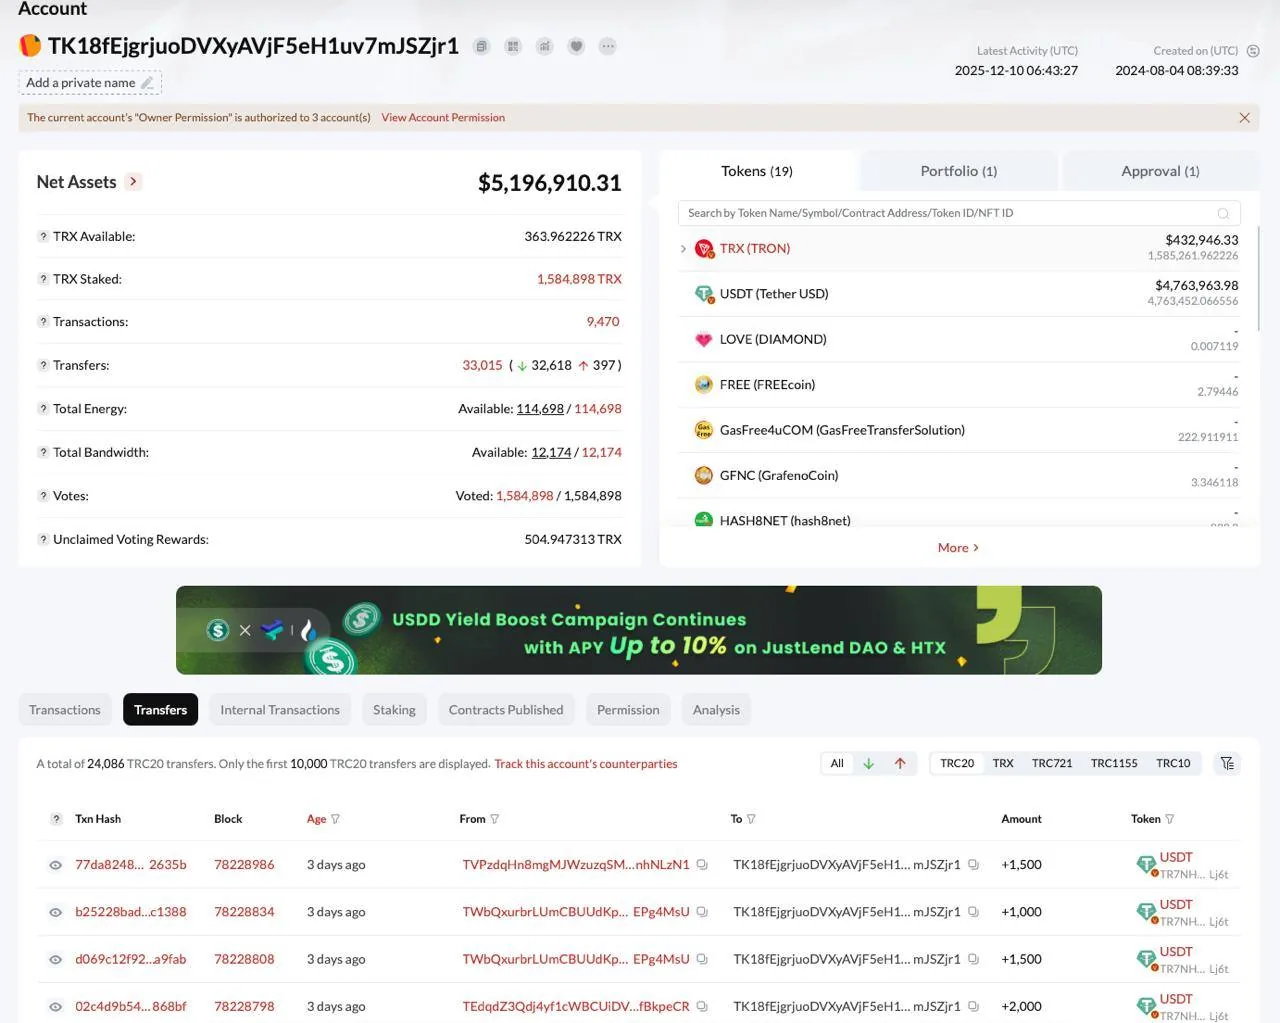Open the Age column filter
This screenshot has width=1280, height=1023.
click(335, 819)
